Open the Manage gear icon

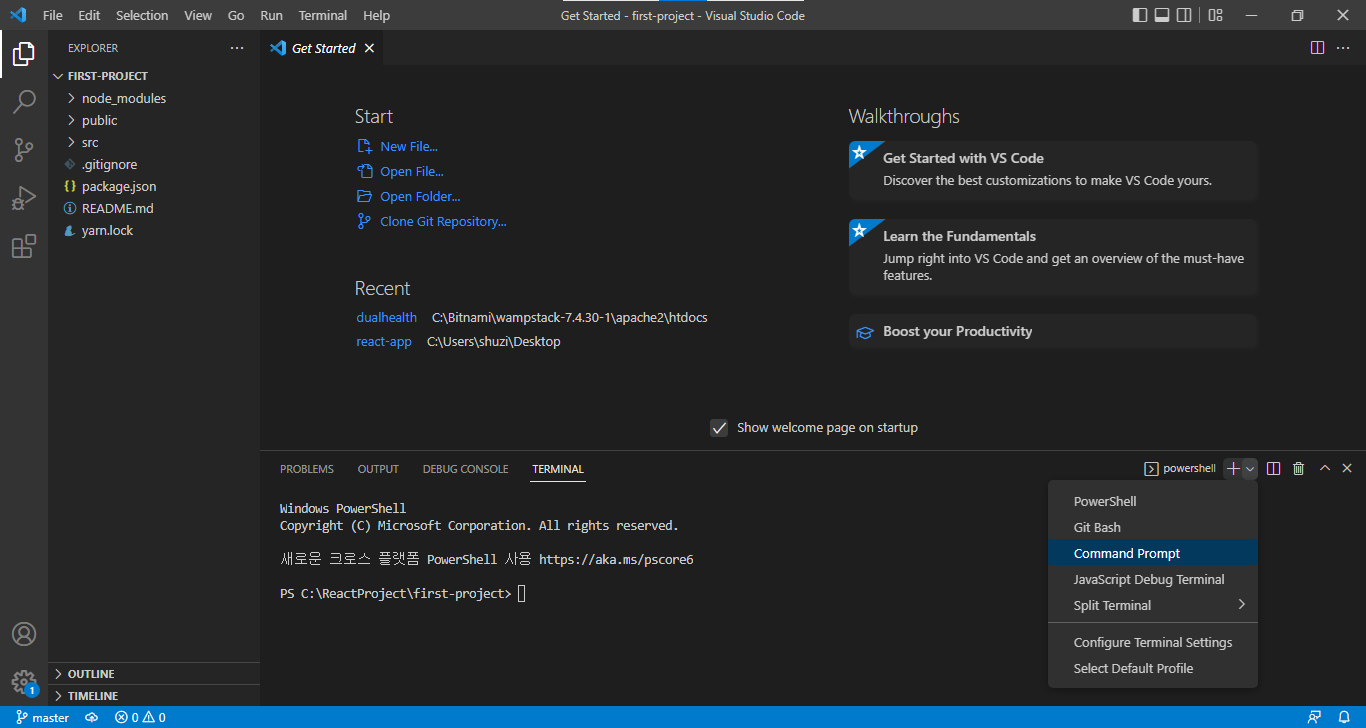point(24,682)
